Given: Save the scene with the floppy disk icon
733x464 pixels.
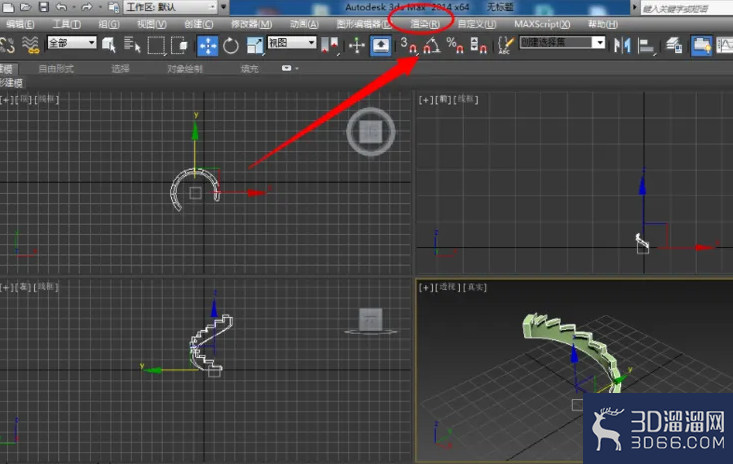Looking at the screenshot, I should (x=43, y=7).
